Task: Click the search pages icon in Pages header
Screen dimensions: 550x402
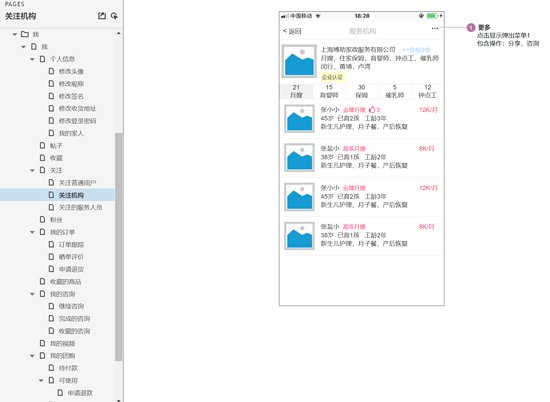Action: pos(114,16)
